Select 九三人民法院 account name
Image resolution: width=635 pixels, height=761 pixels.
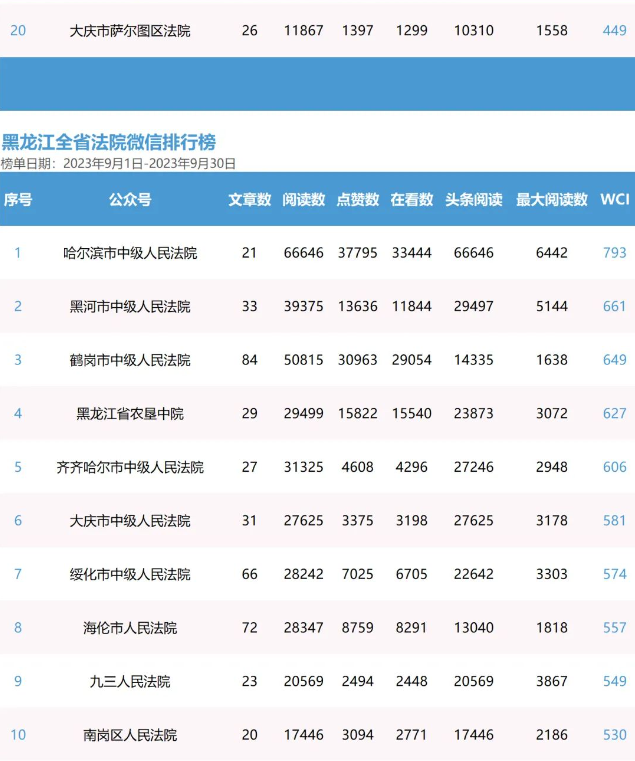click(130, 681)
